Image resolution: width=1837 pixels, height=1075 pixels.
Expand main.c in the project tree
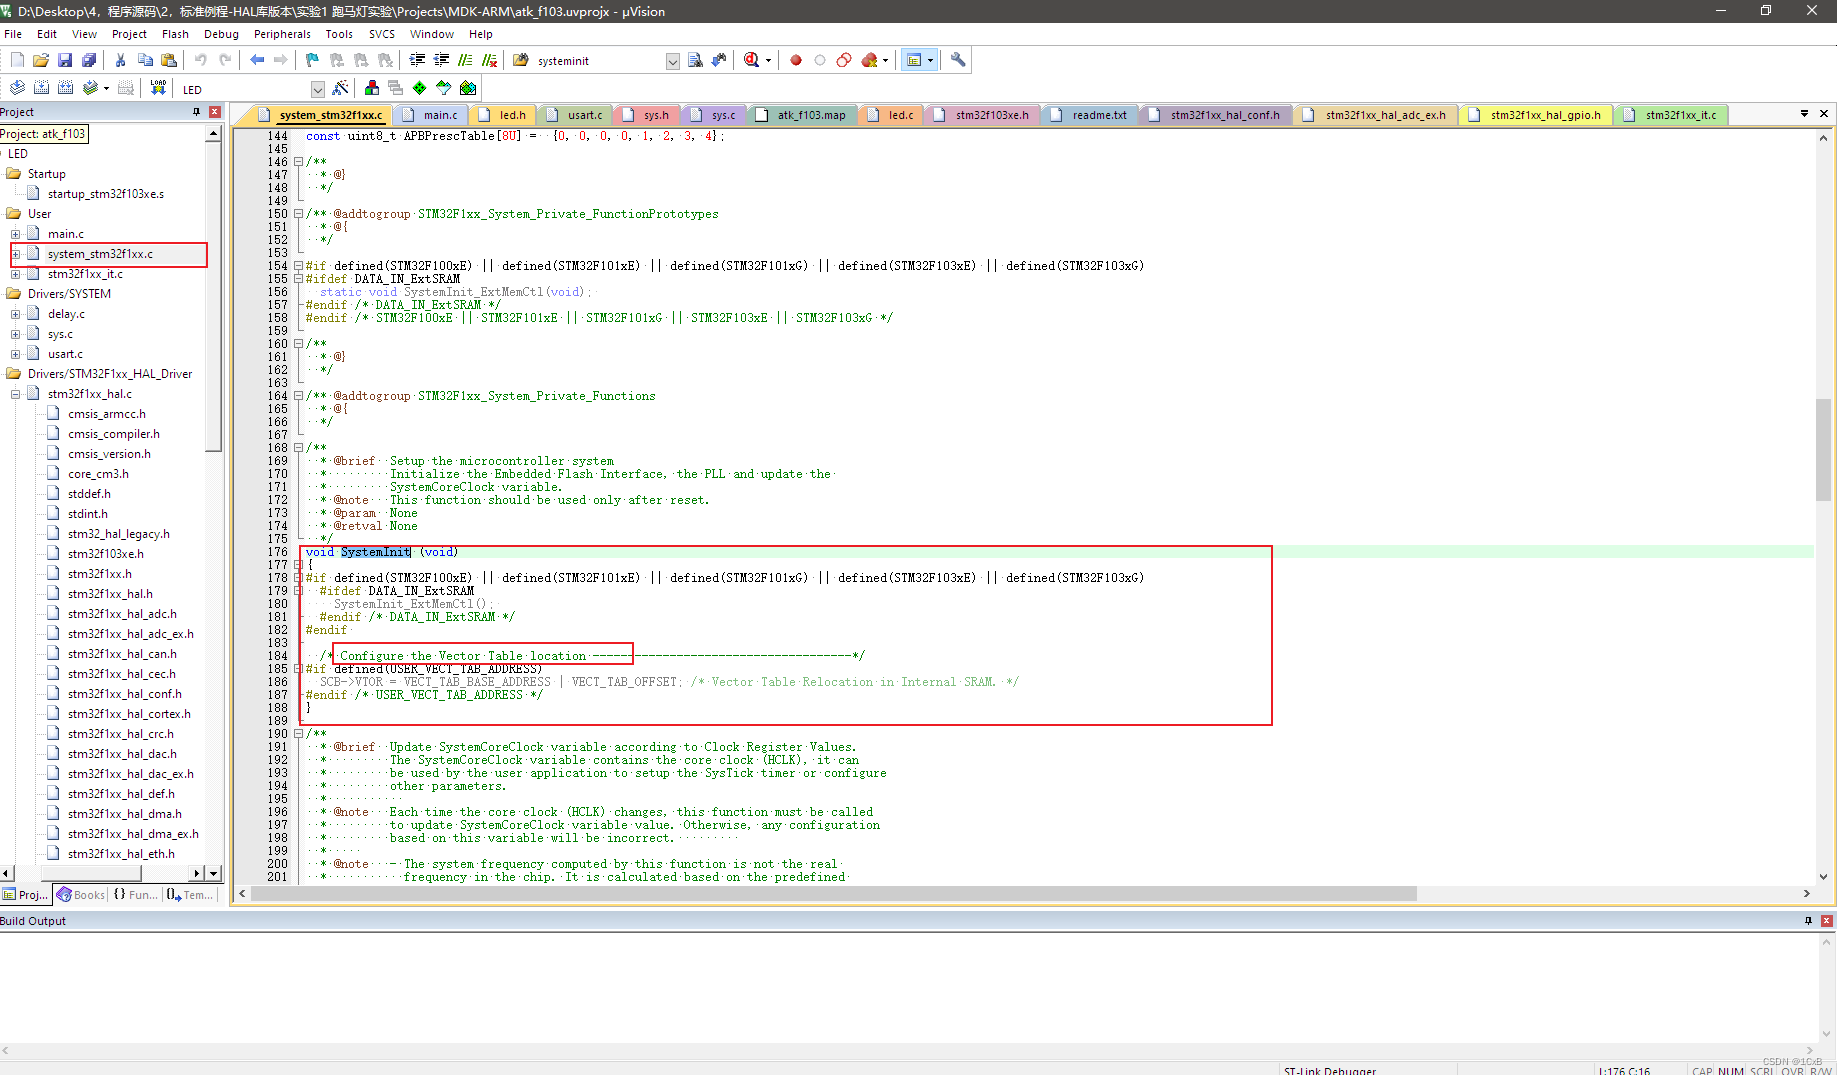coord(16,234)
